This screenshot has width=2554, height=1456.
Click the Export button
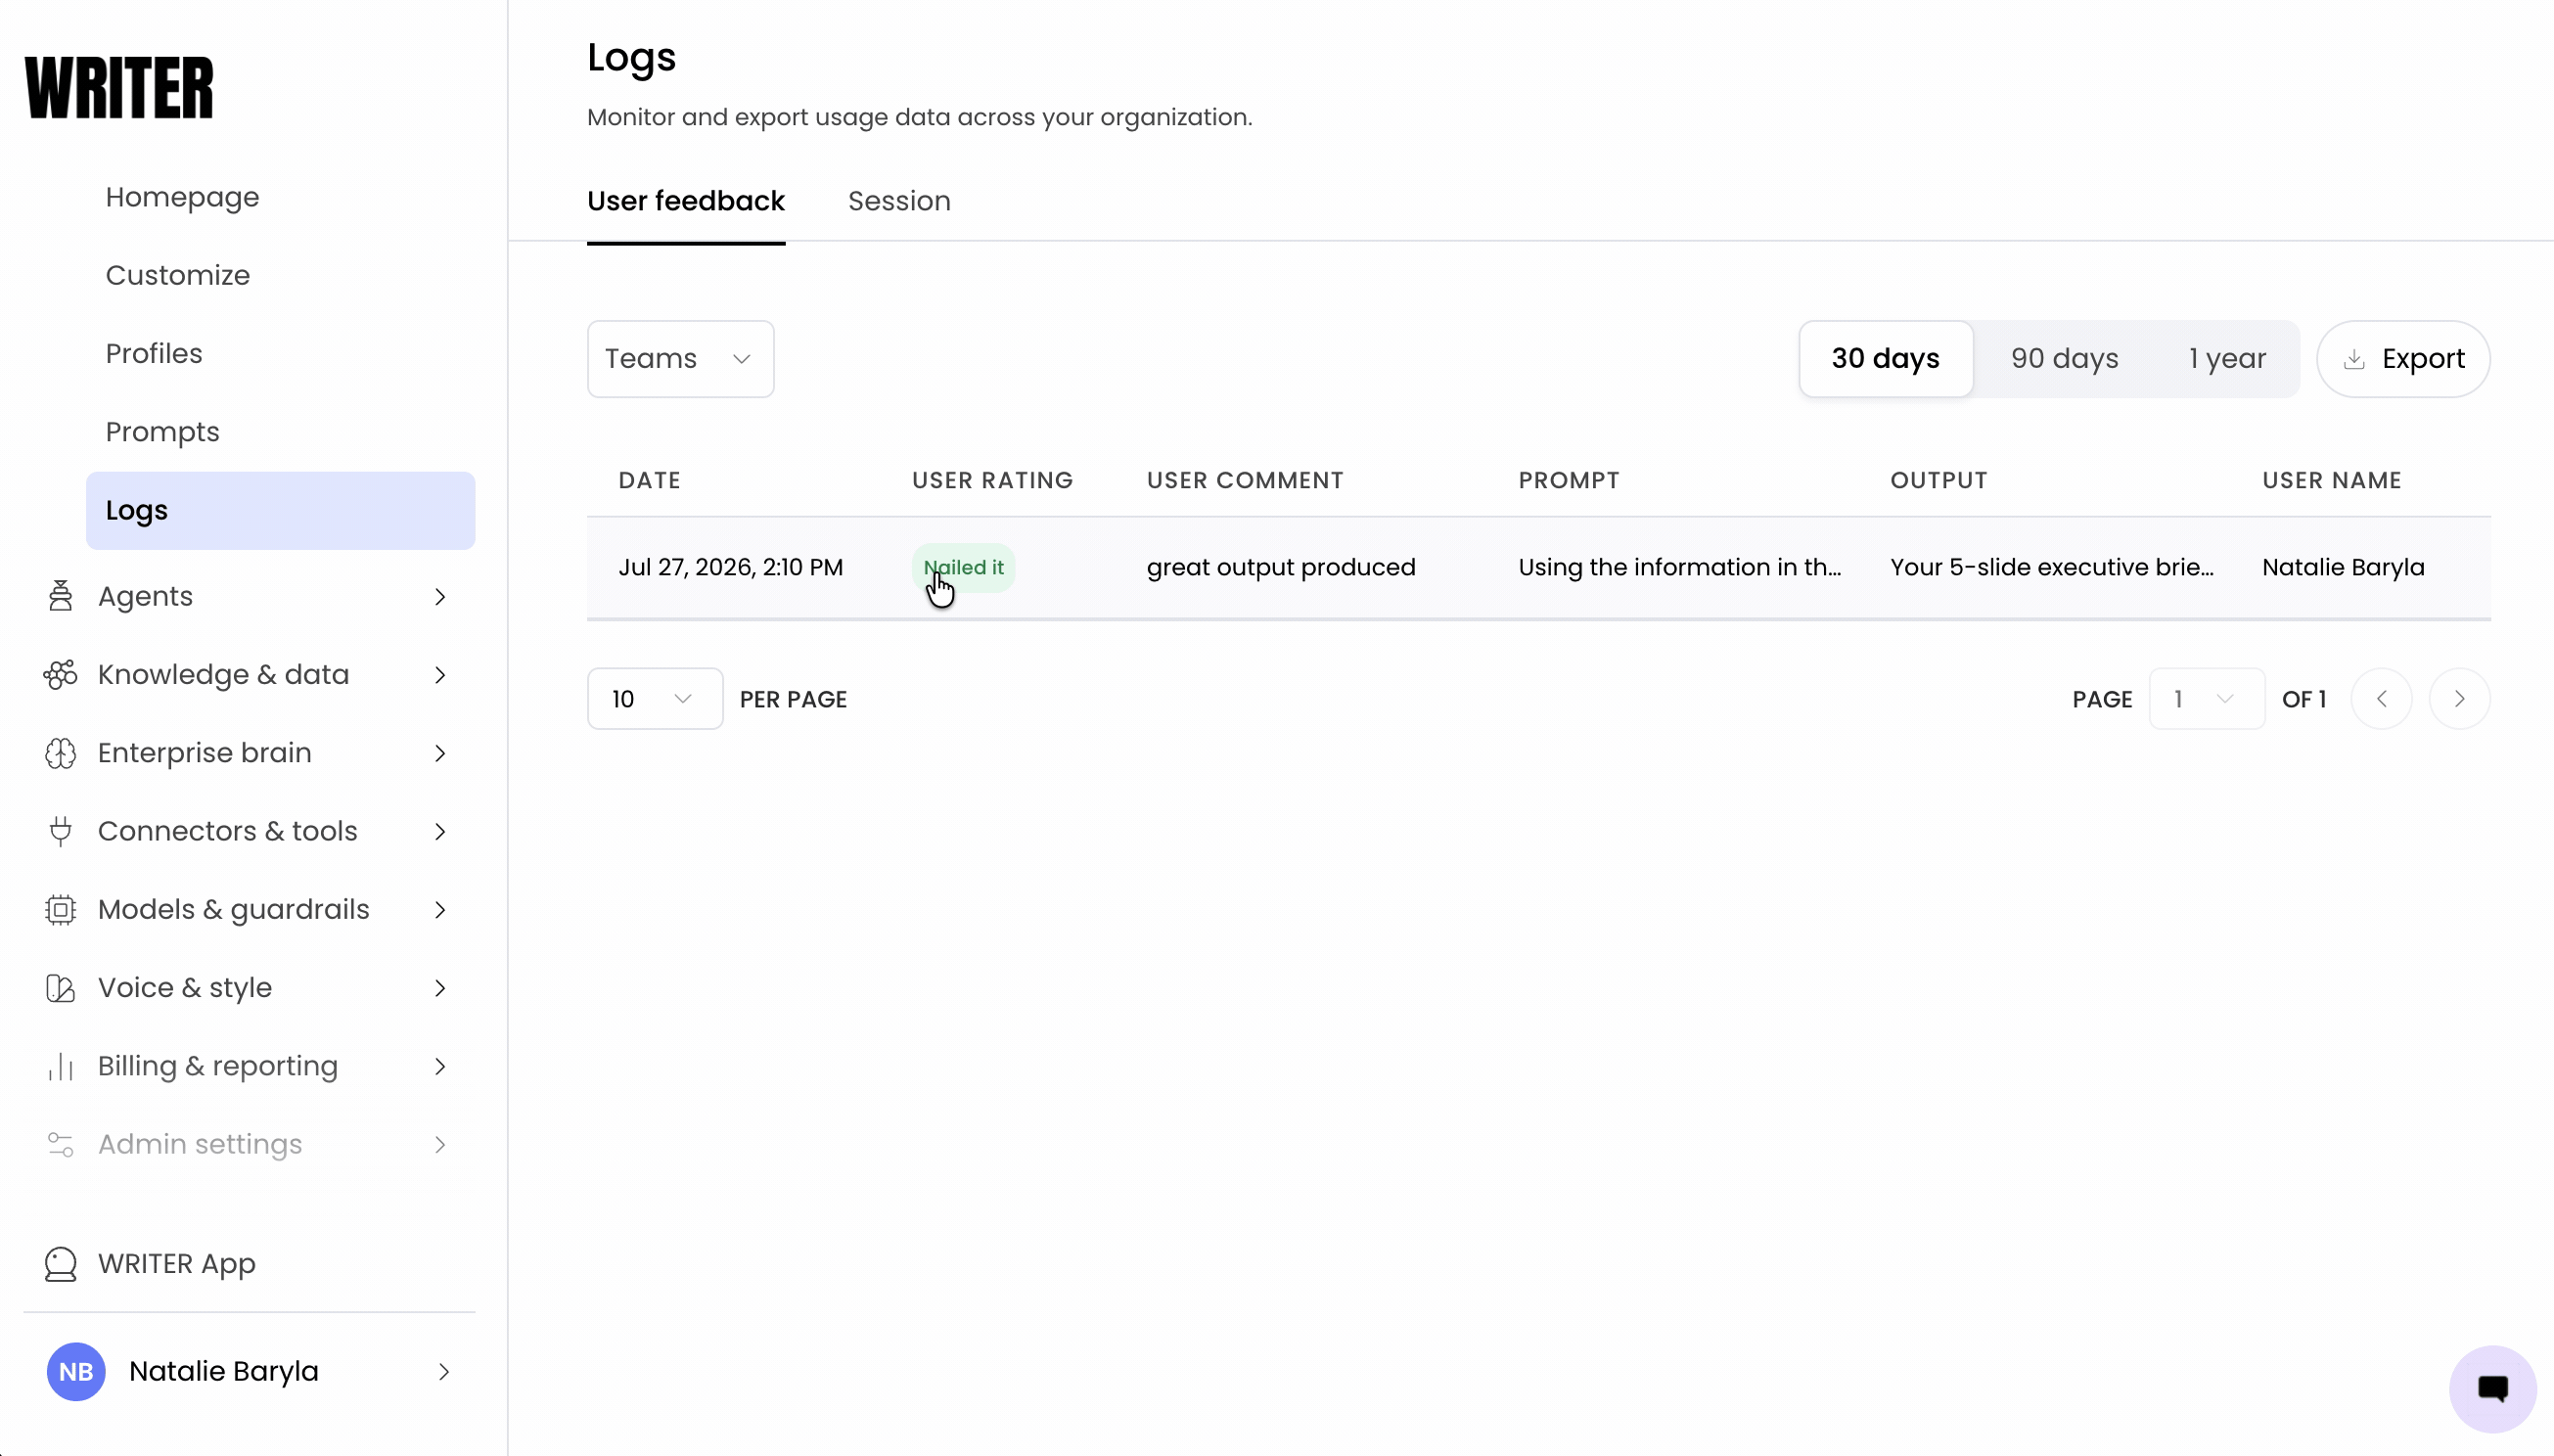coord(2402,359)
